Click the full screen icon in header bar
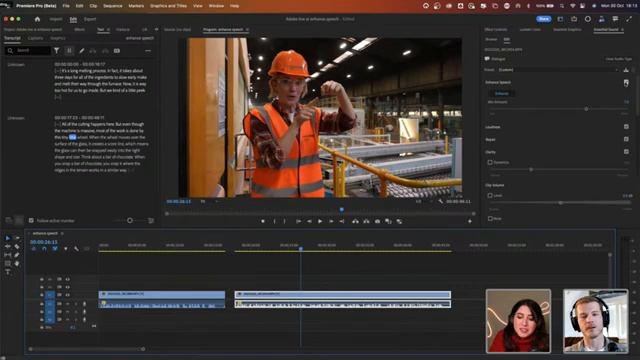 tap(629, 19)
